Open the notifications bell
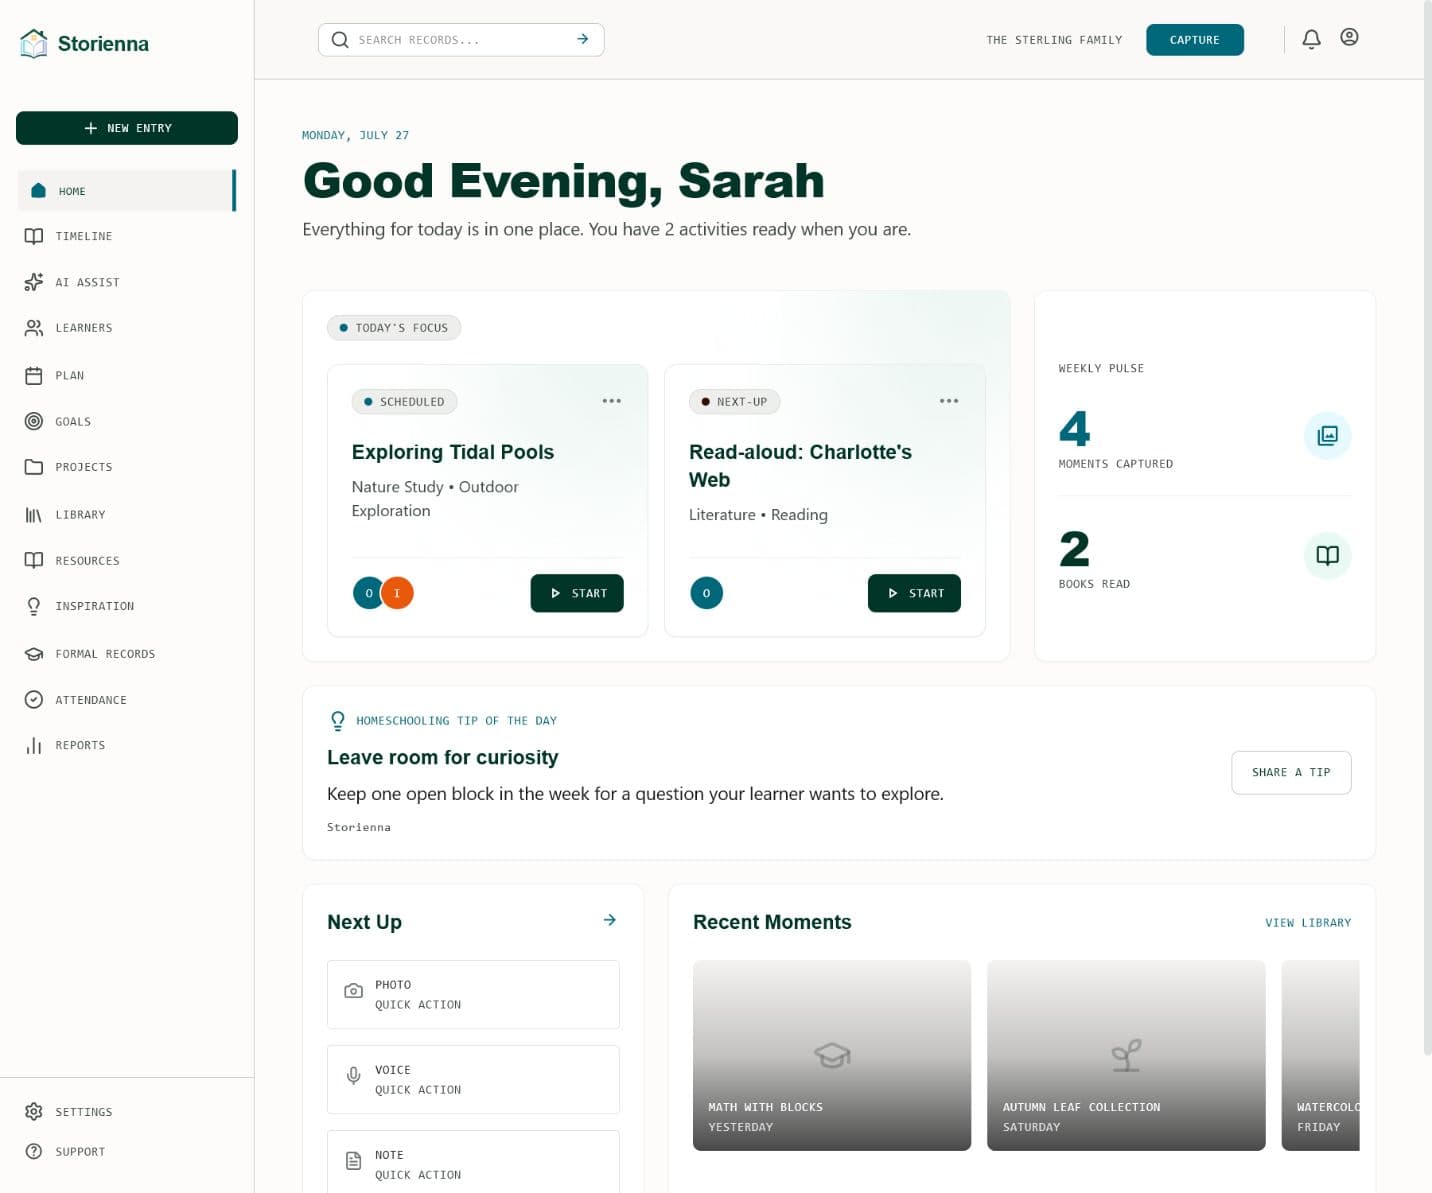Screen dimensions: 1432x1193 pyautogui.click(x=1311, y=39)
